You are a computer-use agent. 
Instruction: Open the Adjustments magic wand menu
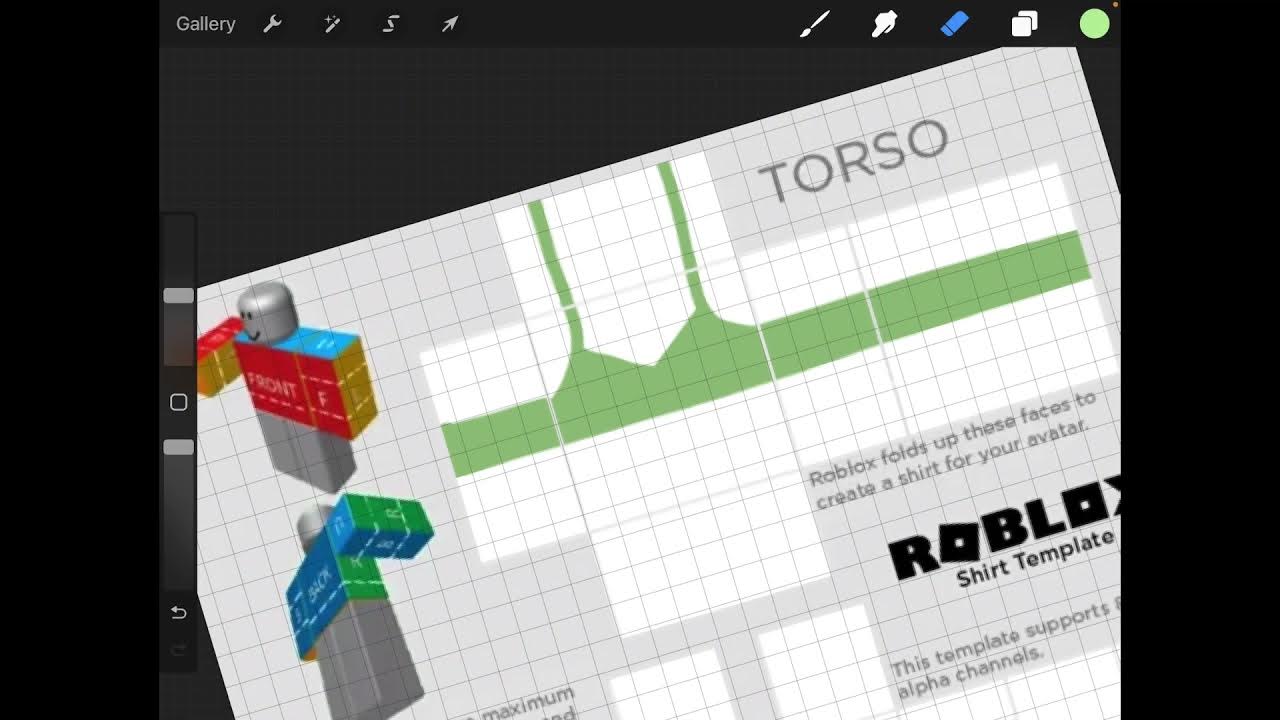point(332,24)
